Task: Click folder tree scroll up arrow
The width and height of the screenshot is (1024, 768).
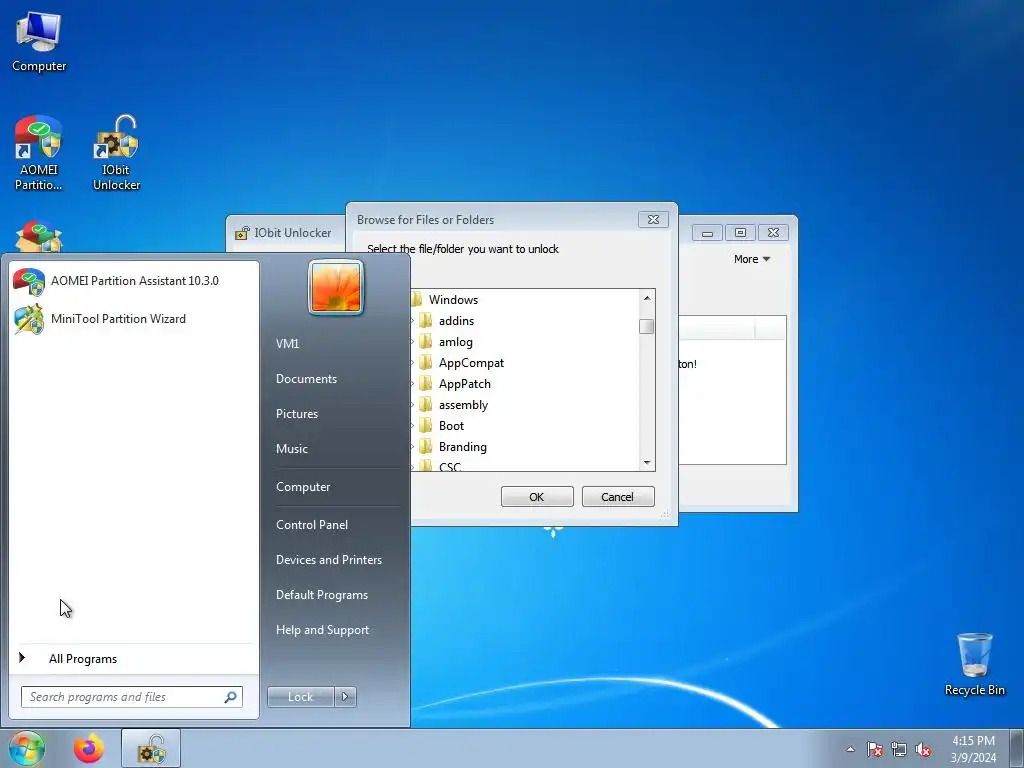Action: pyautogui.click(x=647, y=298)
